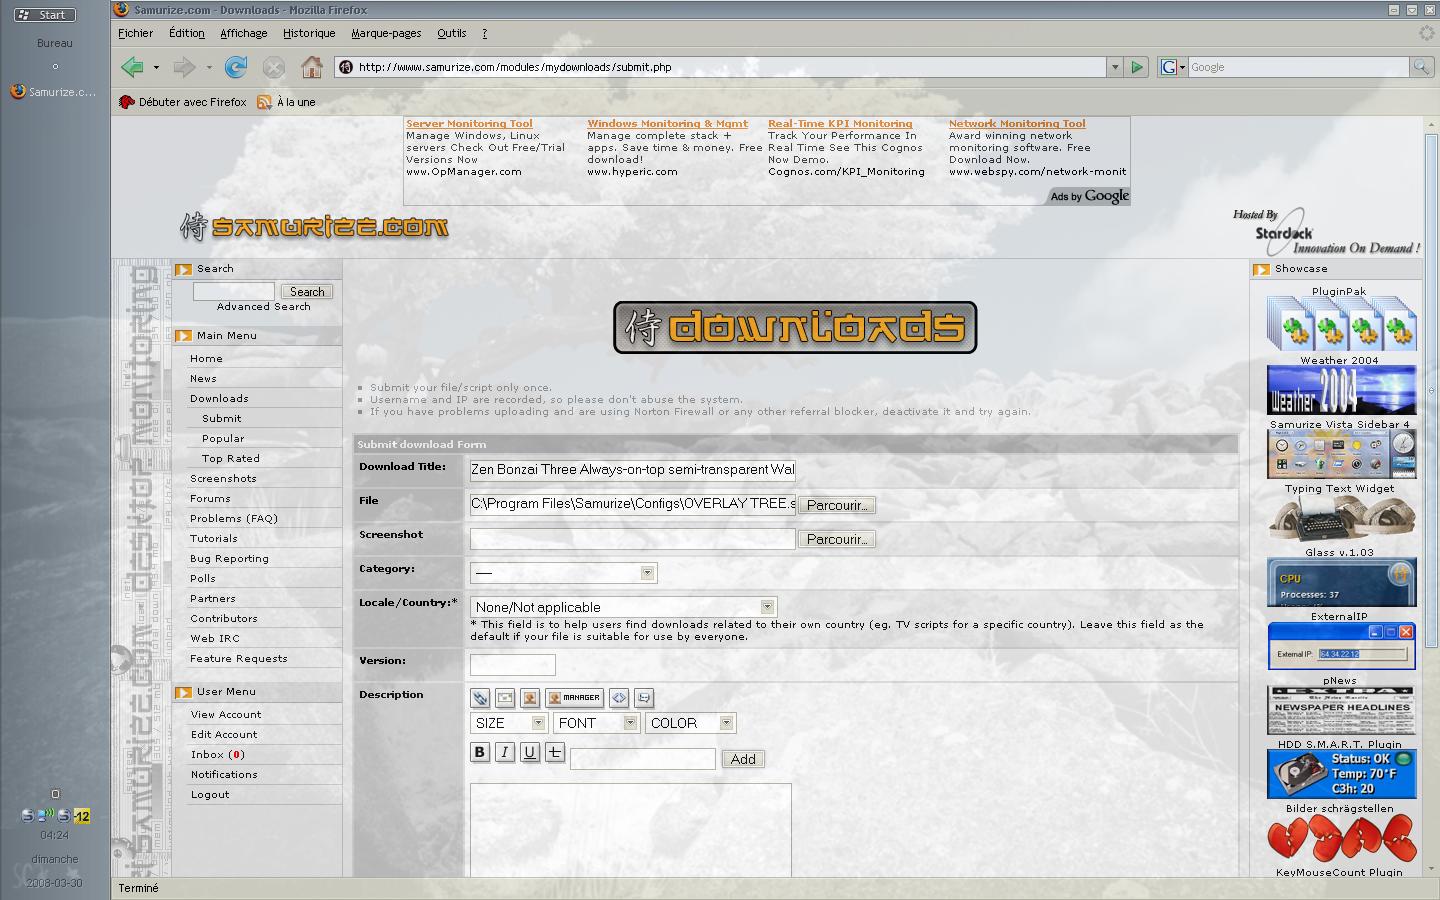1440x900 pixels.
Task: Open the Locale/Country dropdown
Action: coord(623,607)
